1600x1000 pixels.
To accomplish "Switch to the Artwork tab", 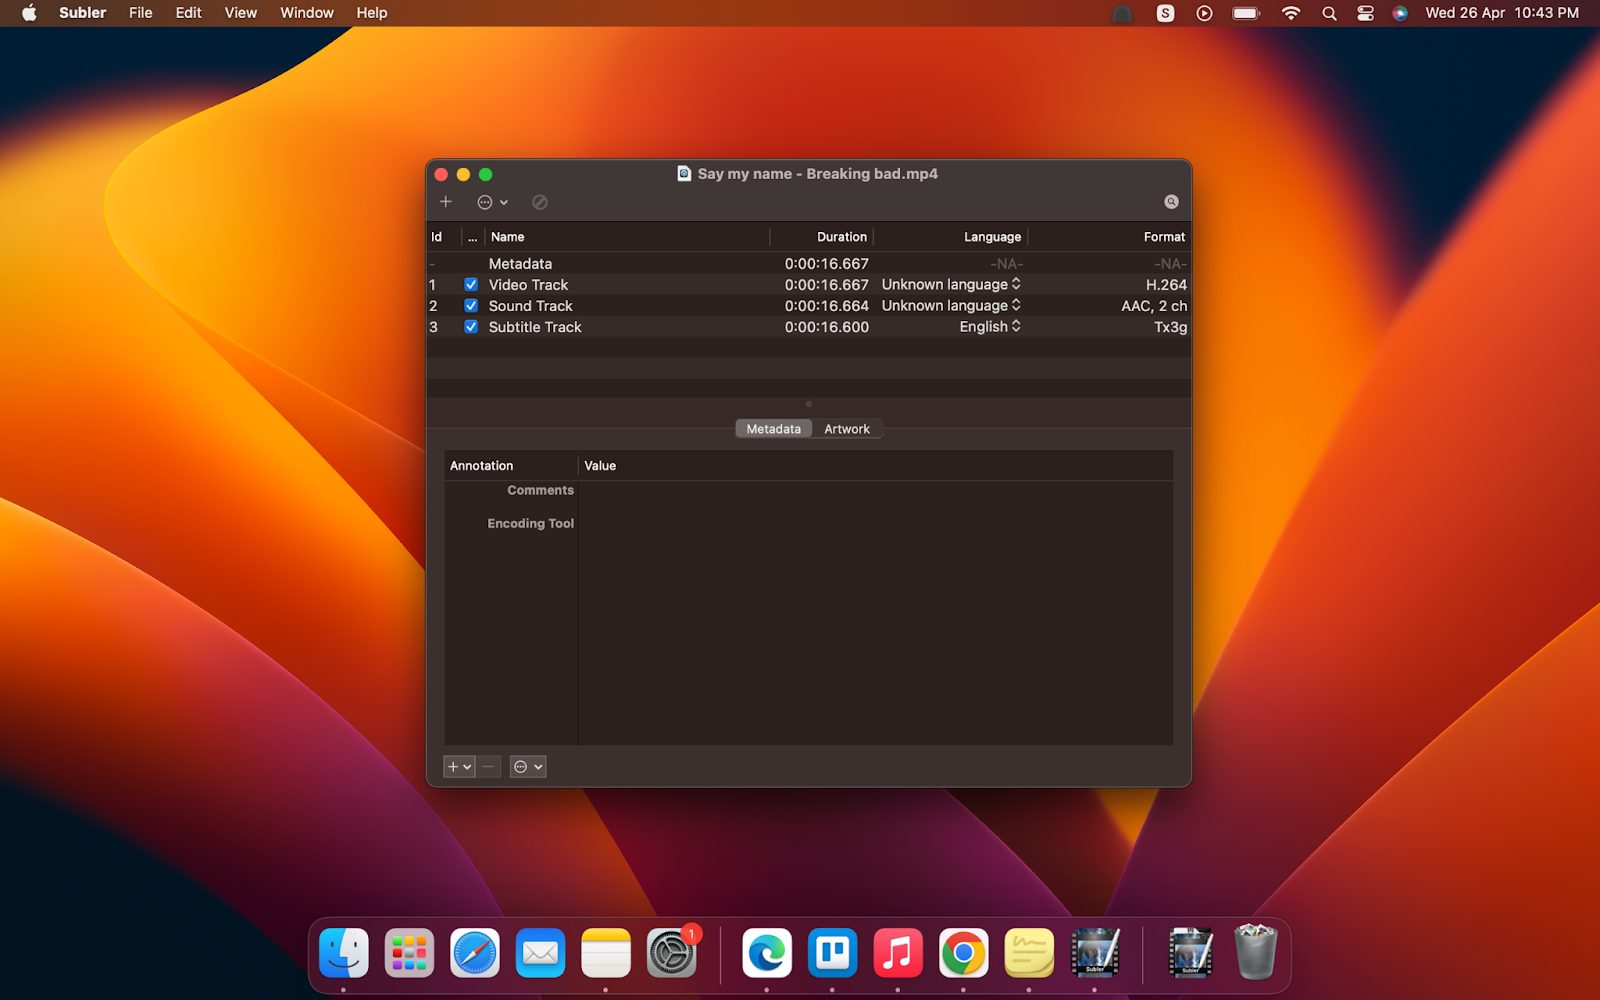I will tap(847, 429).
